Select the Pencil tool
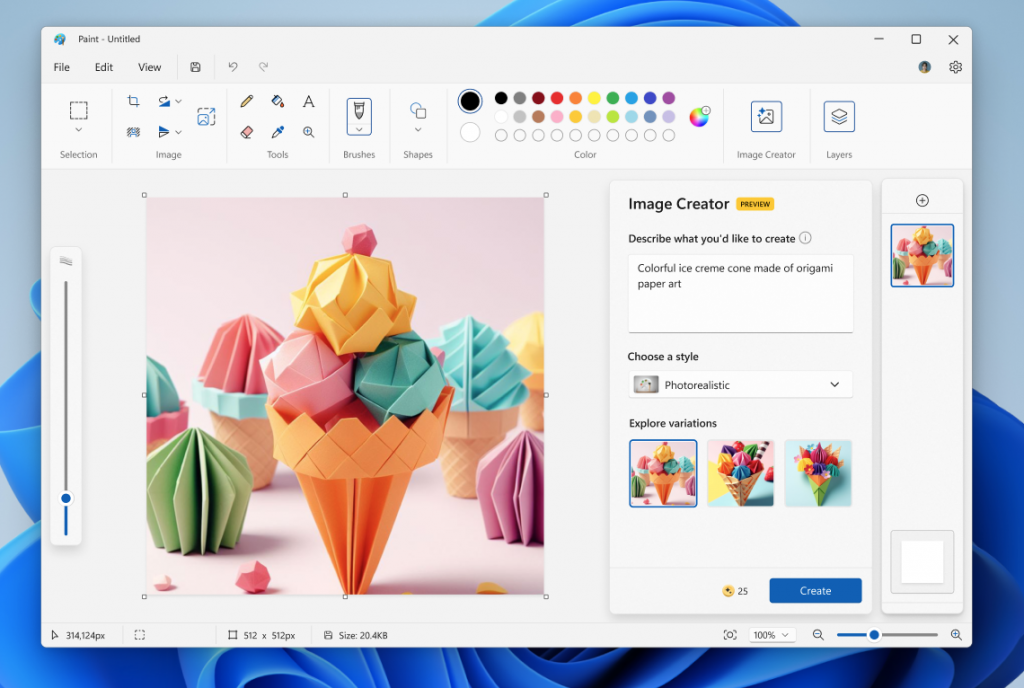Viewport: 1024px width, 688px height. (x=246, y=101)
